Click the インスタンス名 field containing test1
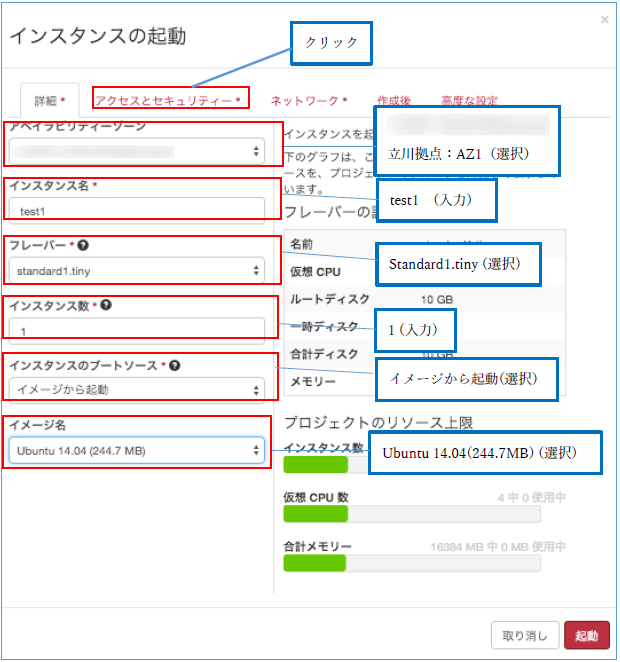The height and width of the screenshot is (662, 620). point(137,211)
